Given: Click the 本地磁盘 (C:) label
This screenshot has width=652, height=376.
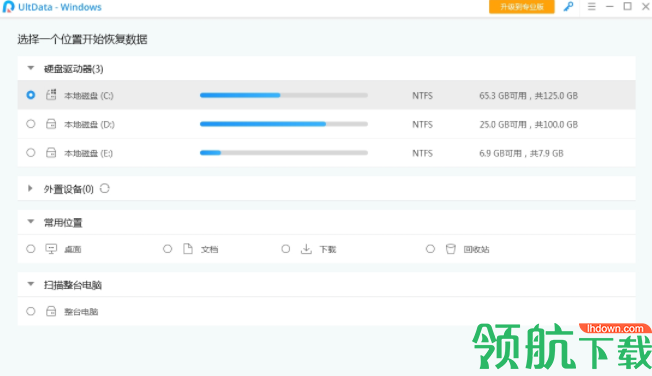Looking at the screenshot, I should point(89,96).
